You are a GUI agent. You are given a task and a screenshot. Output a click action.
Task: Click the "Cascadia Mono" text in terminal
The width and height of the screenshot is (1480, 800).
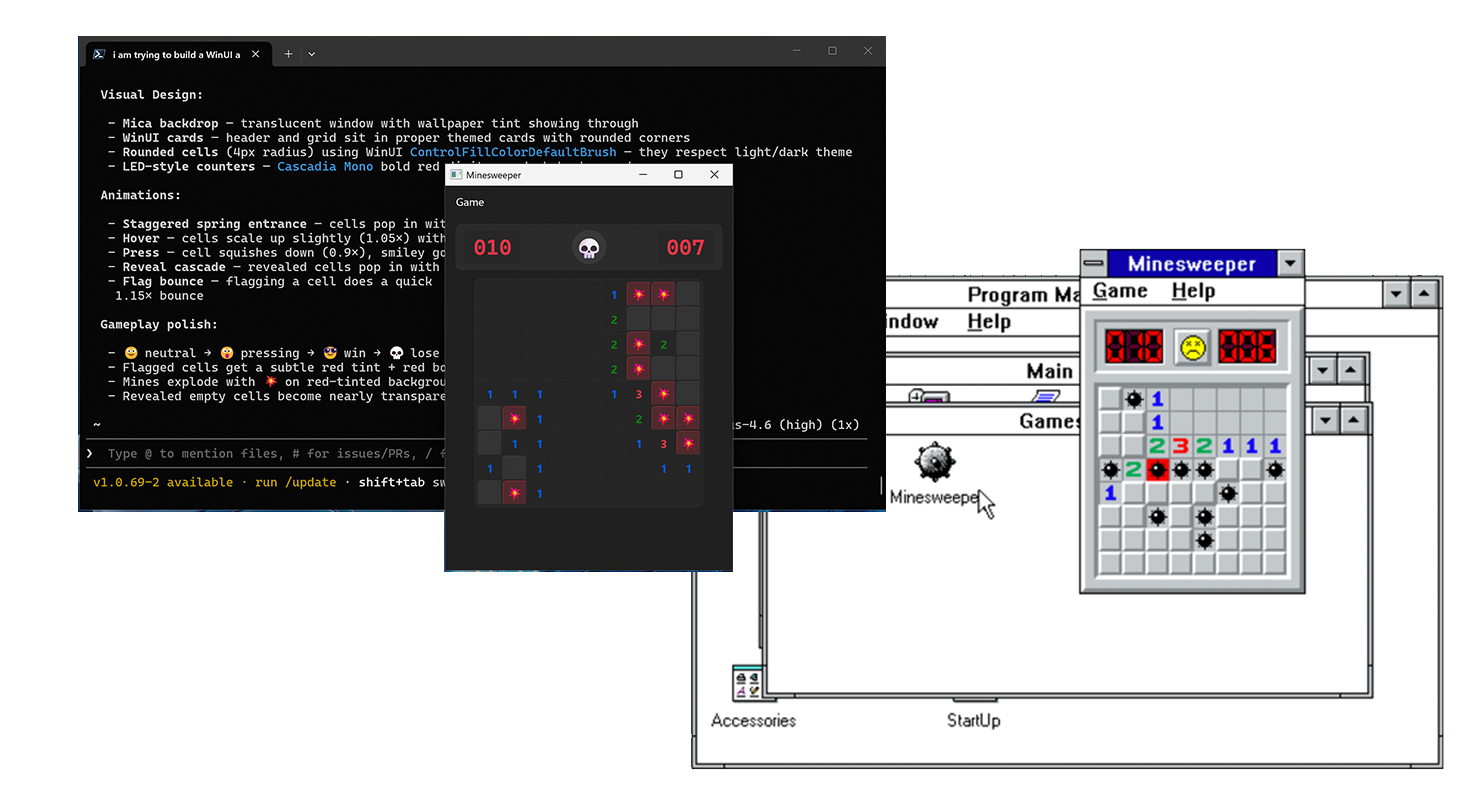coord(325,166)
